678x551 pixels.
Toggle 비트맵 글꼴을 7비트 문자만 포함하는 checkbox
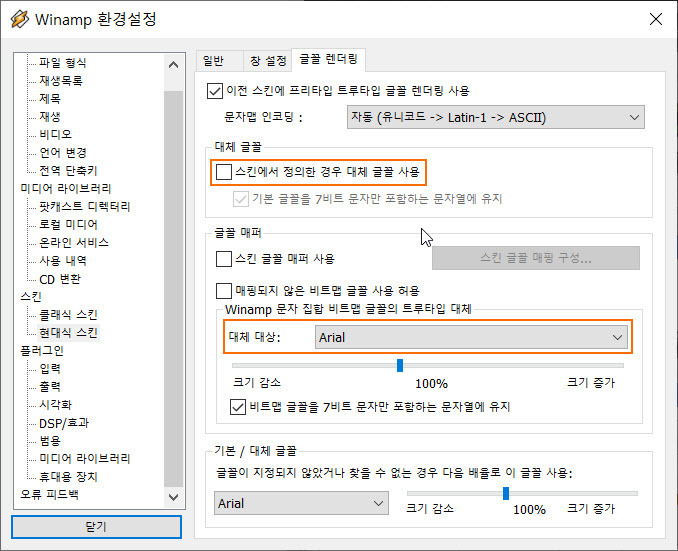coord(238,407)
